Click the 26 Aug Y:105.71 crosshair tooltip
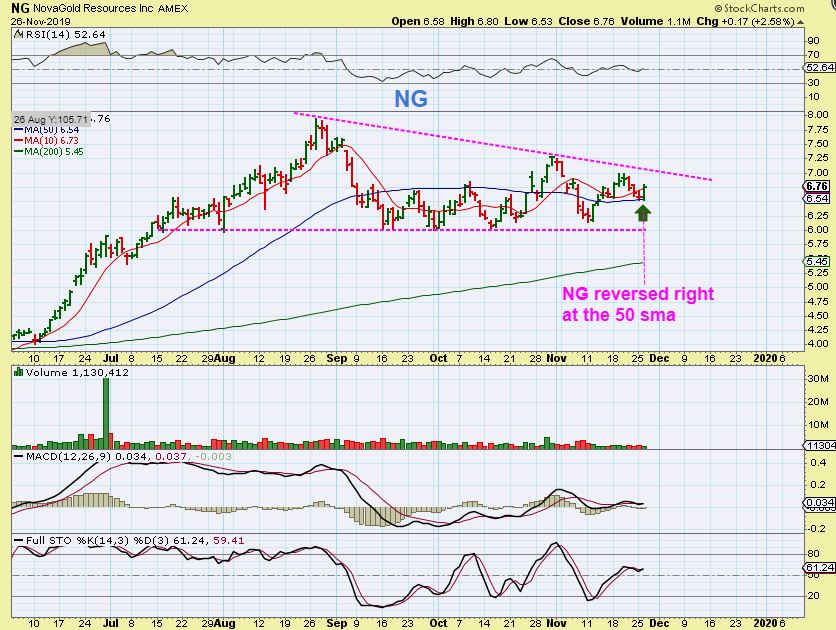This screenshot has width=836, height=630. click(51, 119)
